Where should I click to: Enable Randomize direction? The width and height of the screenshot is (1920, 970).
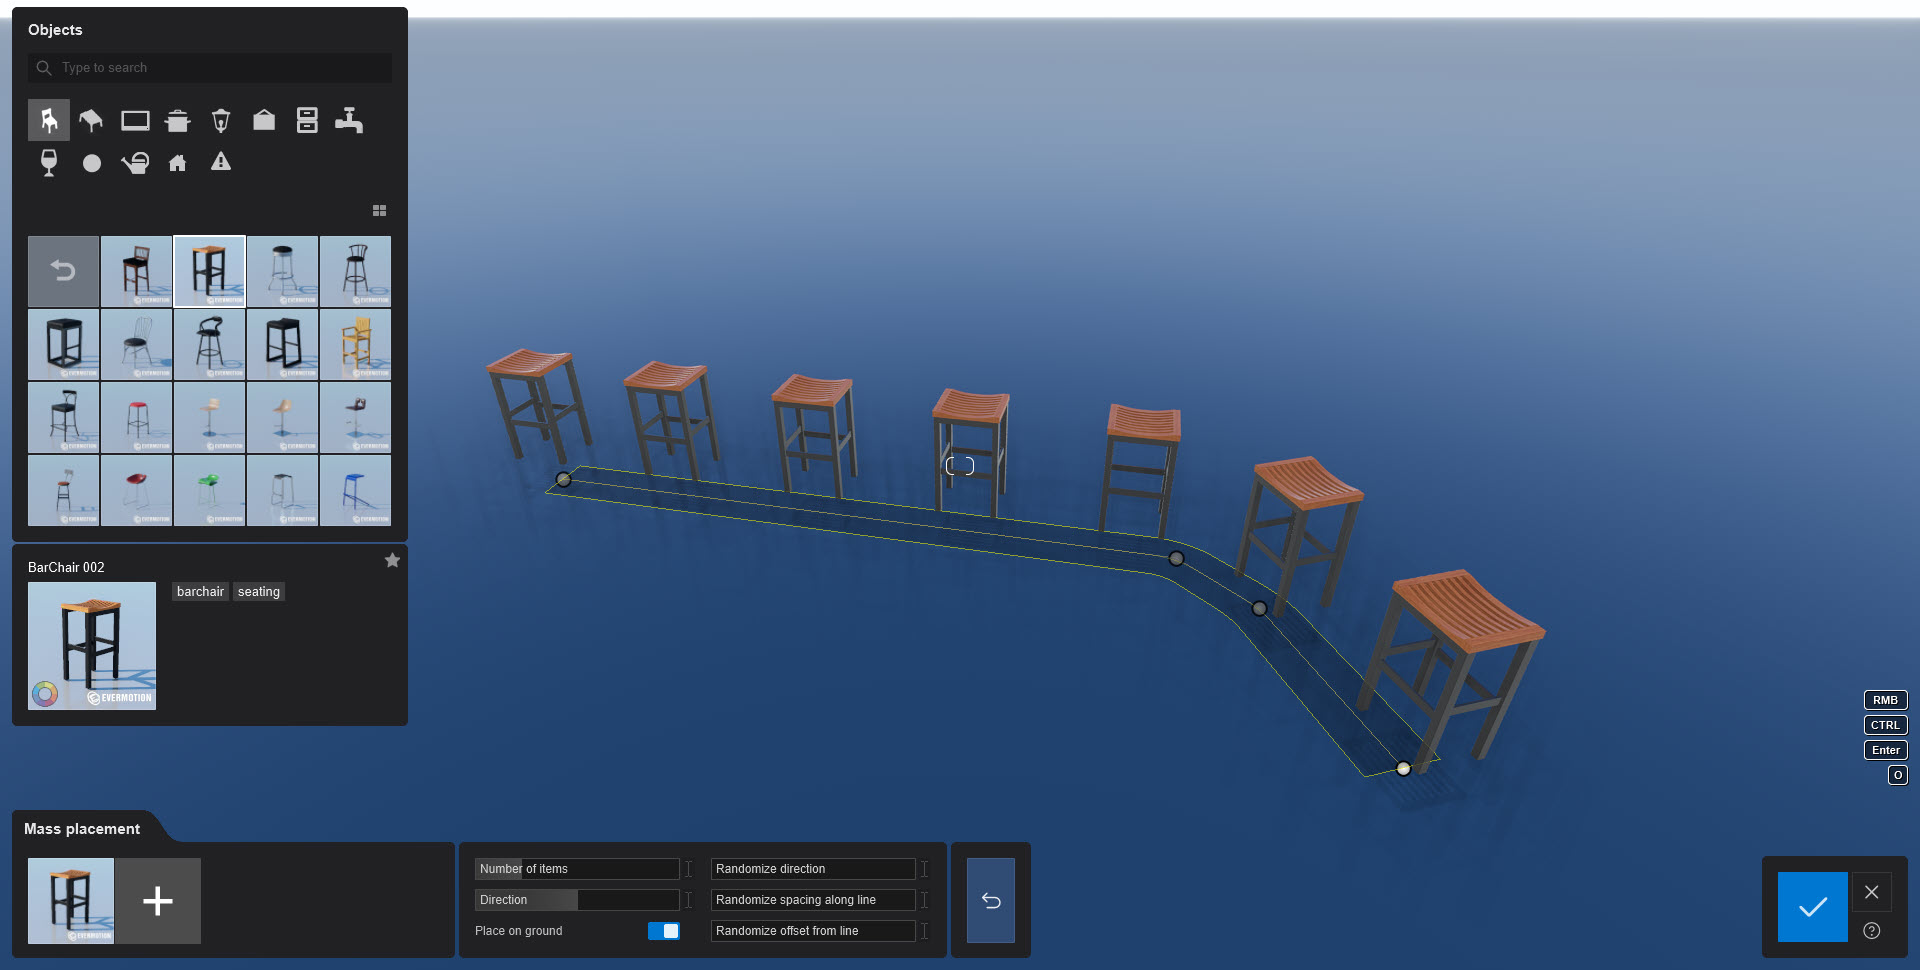(x=812, y=869)
